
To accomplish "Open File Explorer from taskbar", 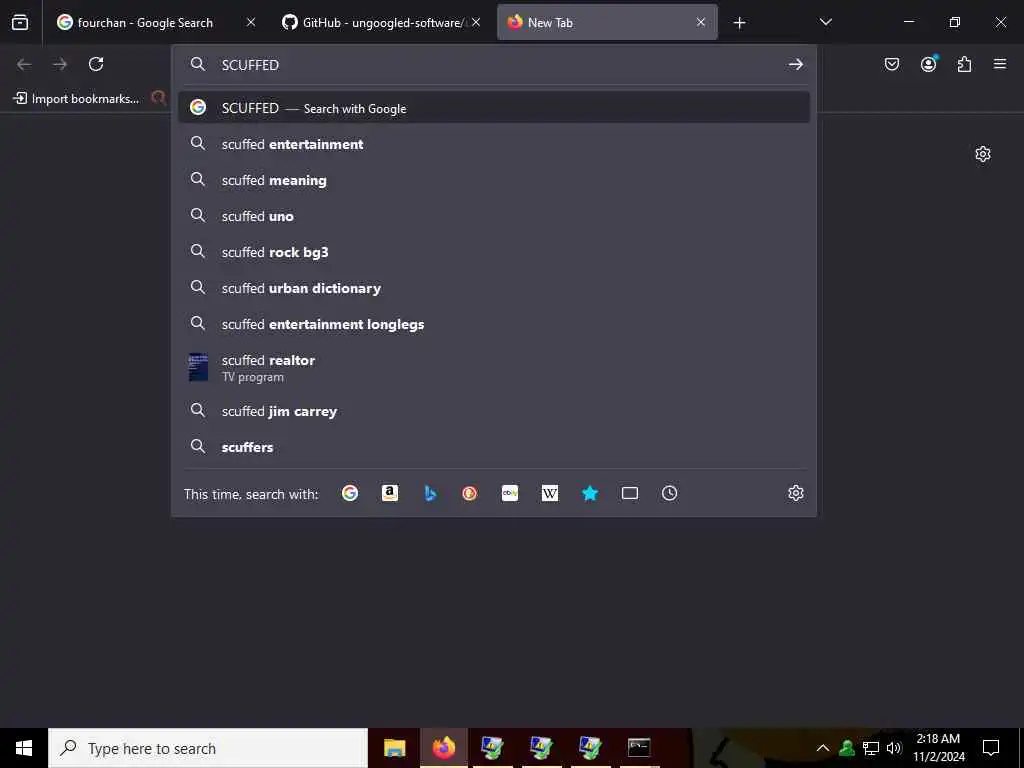I will click(x=394, y=748).
